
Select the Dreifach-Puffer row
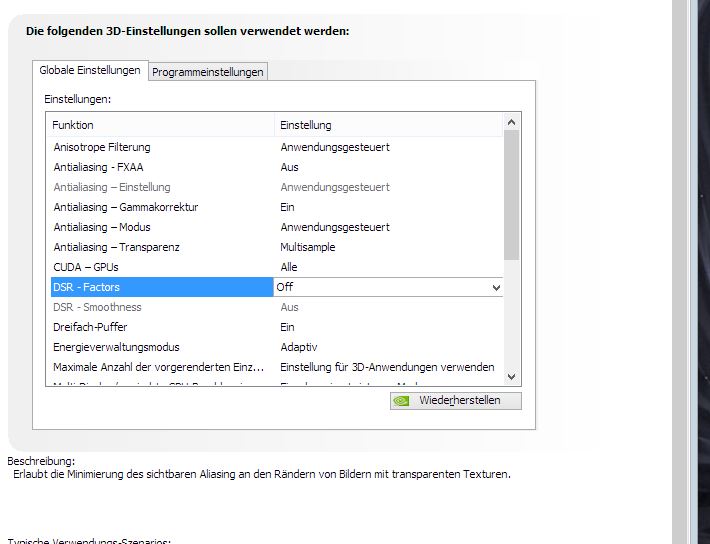click(x=276, y=327)
